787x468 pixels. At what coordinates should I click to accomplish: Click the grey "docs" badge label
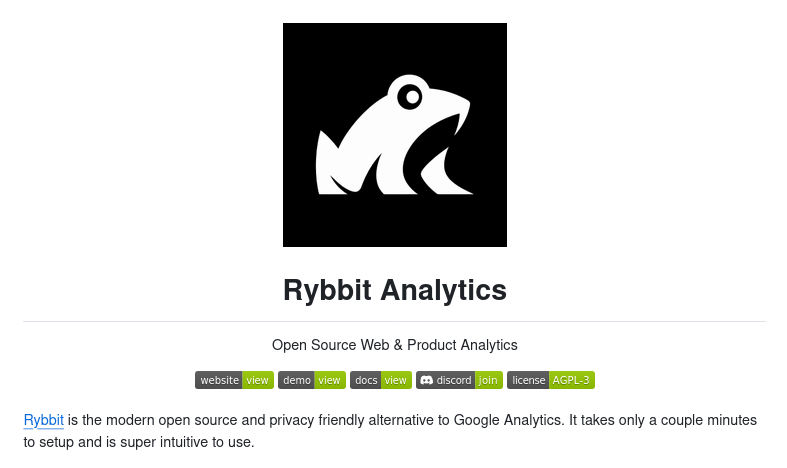tap(366, 380)
